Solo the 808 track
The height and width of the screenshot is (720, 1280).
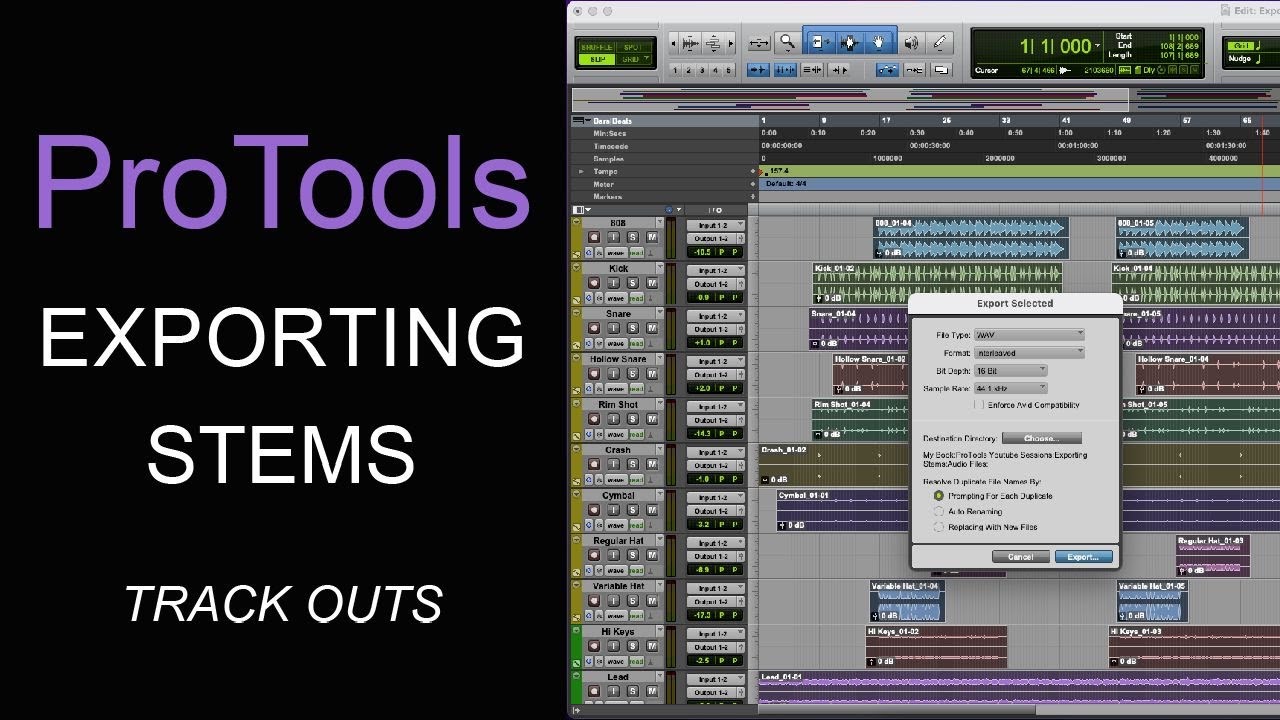pyautogui.click(x=633, y=237)
